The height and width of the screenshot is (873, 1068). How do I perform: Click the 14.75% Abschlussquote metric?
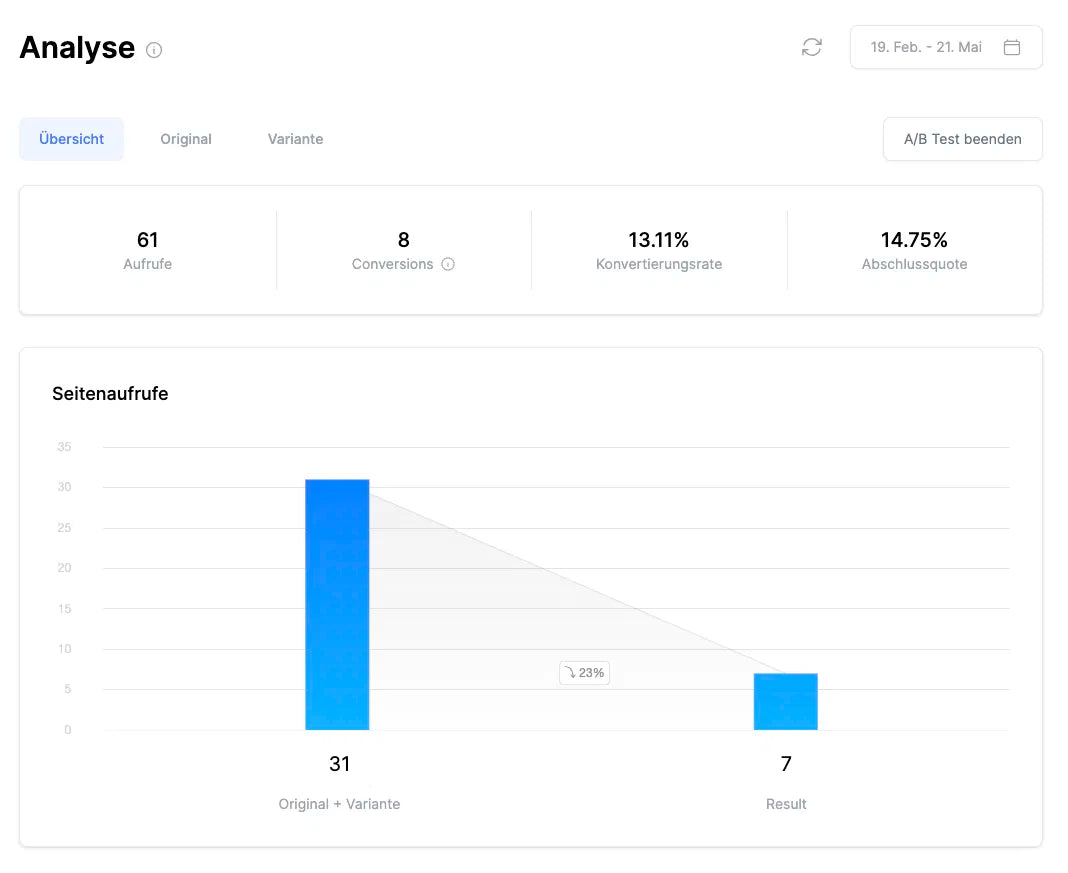coord(914,240)
